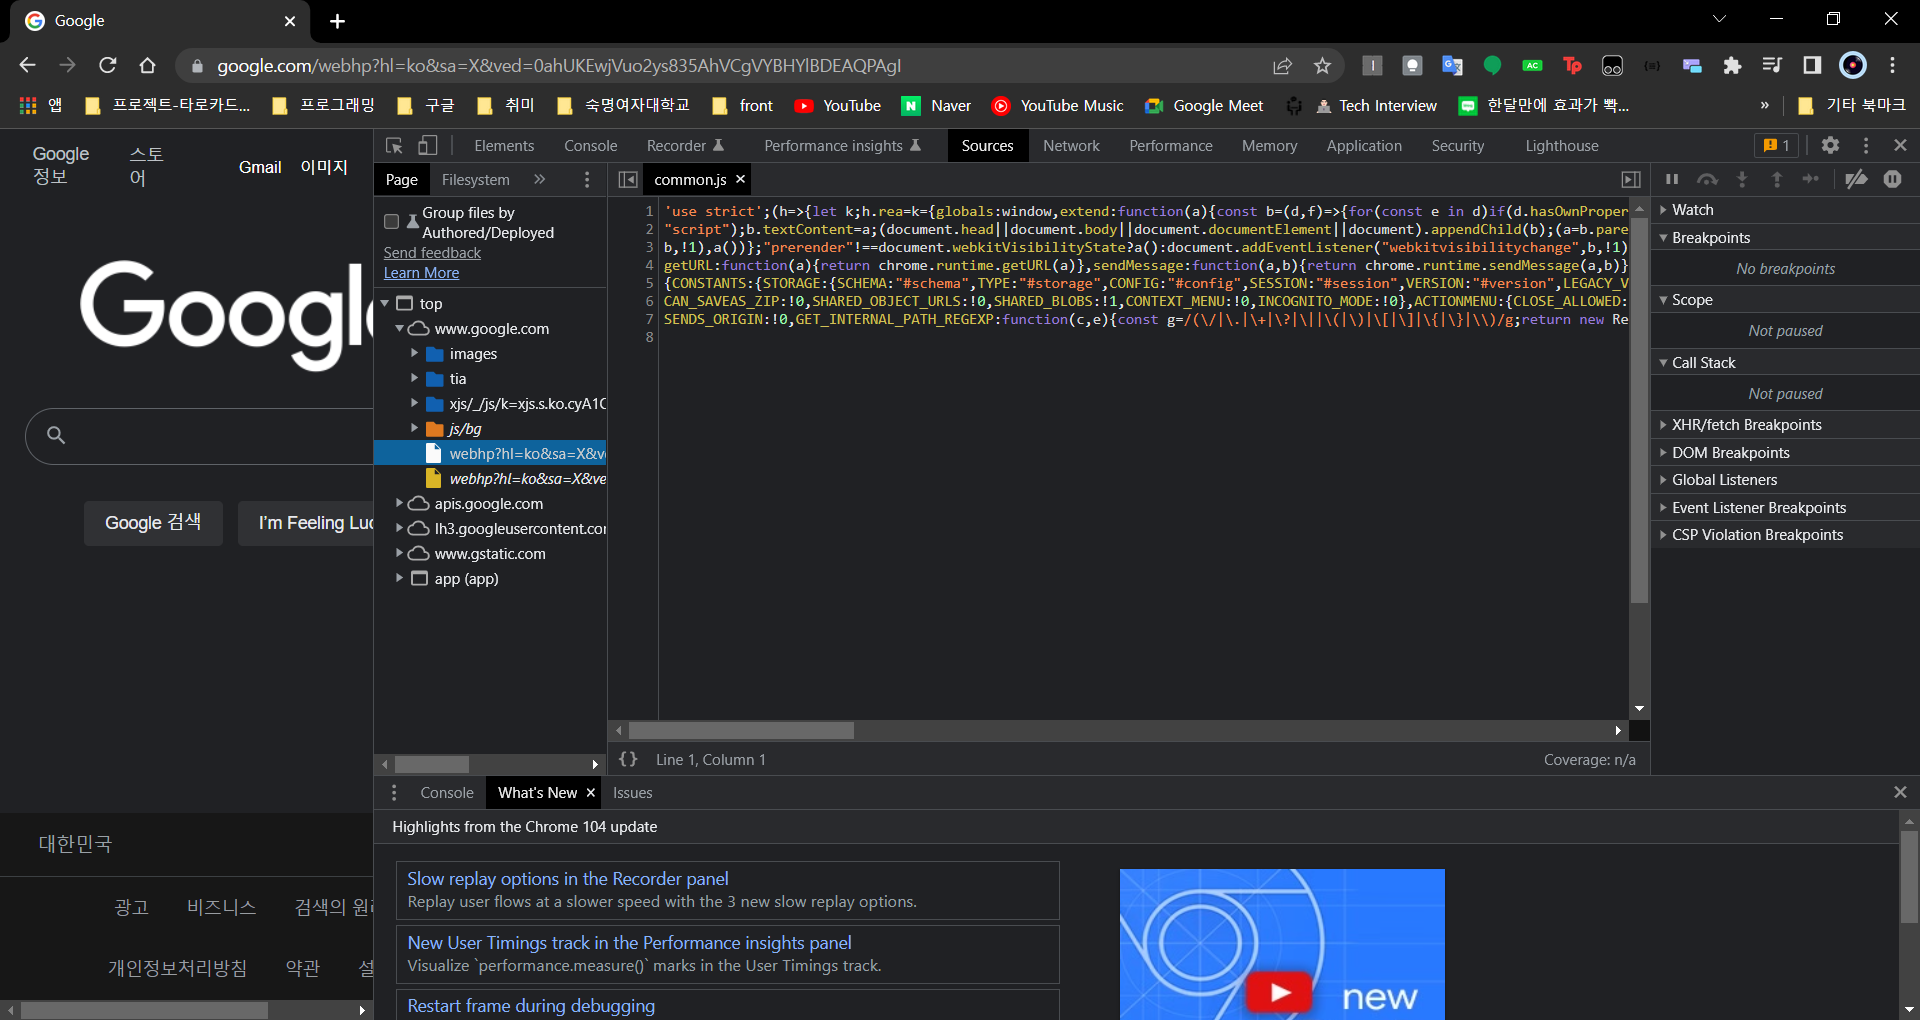
Task: Expand www.gstatic.com domain node
Action: click(399, 553)
